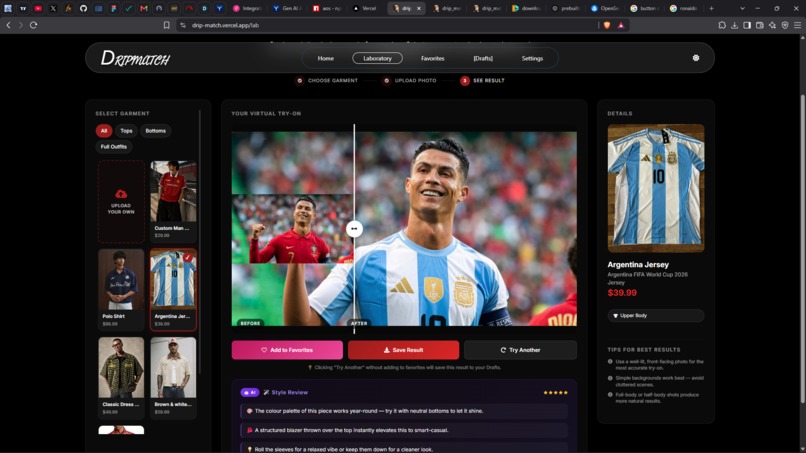Click the five-star rating in Style Review
The width and height of the screenshot is (806, 453).
(x=555, y=392)
